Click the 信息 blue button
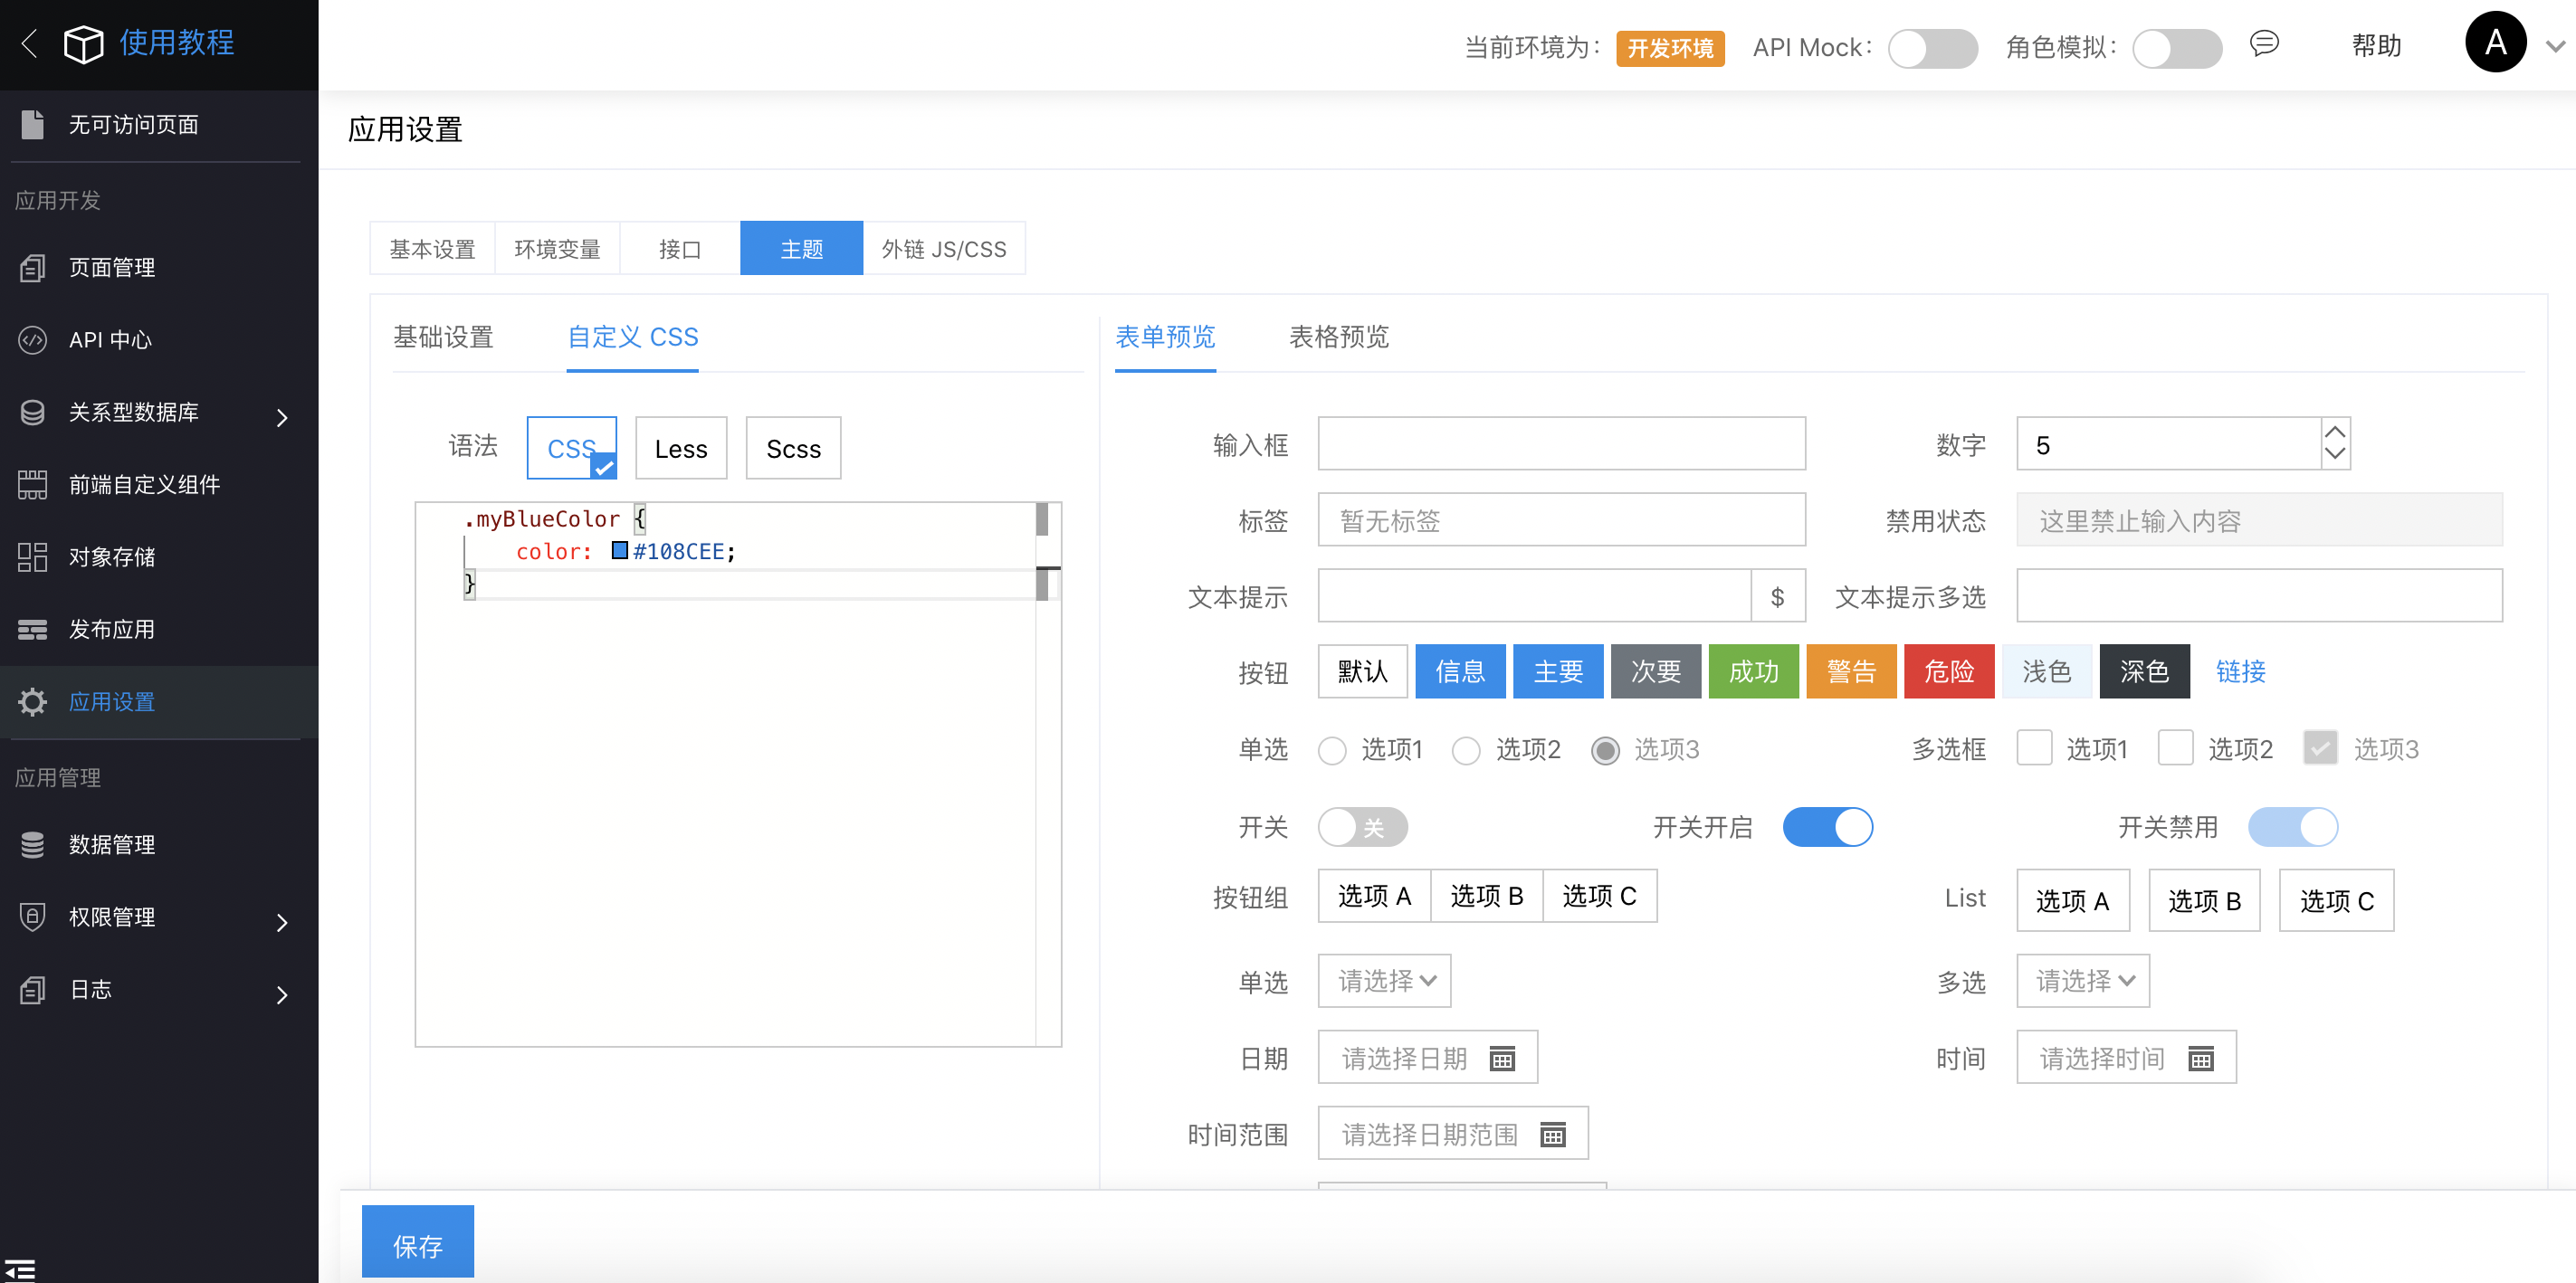 [1460, 671]
